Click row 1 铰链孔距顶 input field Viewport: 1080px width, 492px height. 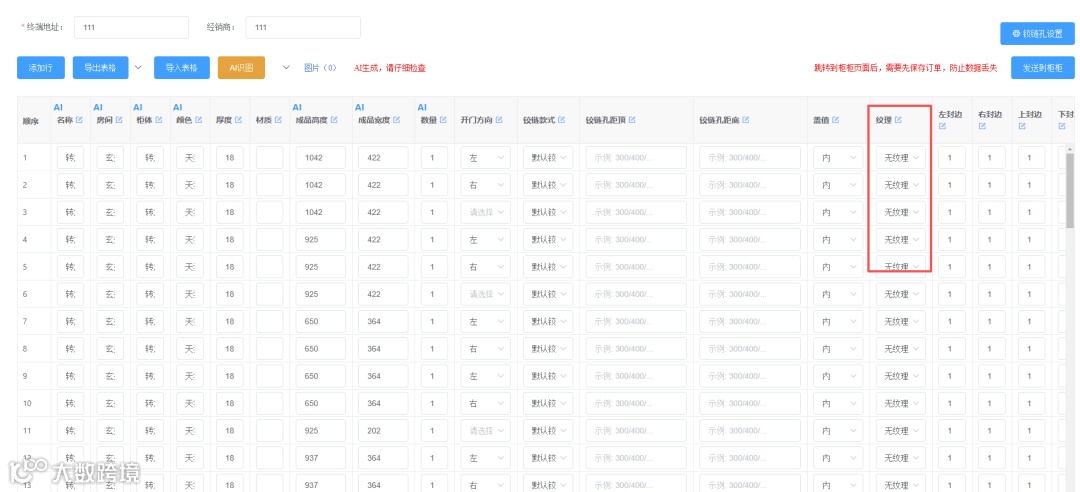[x=636, y=158]
